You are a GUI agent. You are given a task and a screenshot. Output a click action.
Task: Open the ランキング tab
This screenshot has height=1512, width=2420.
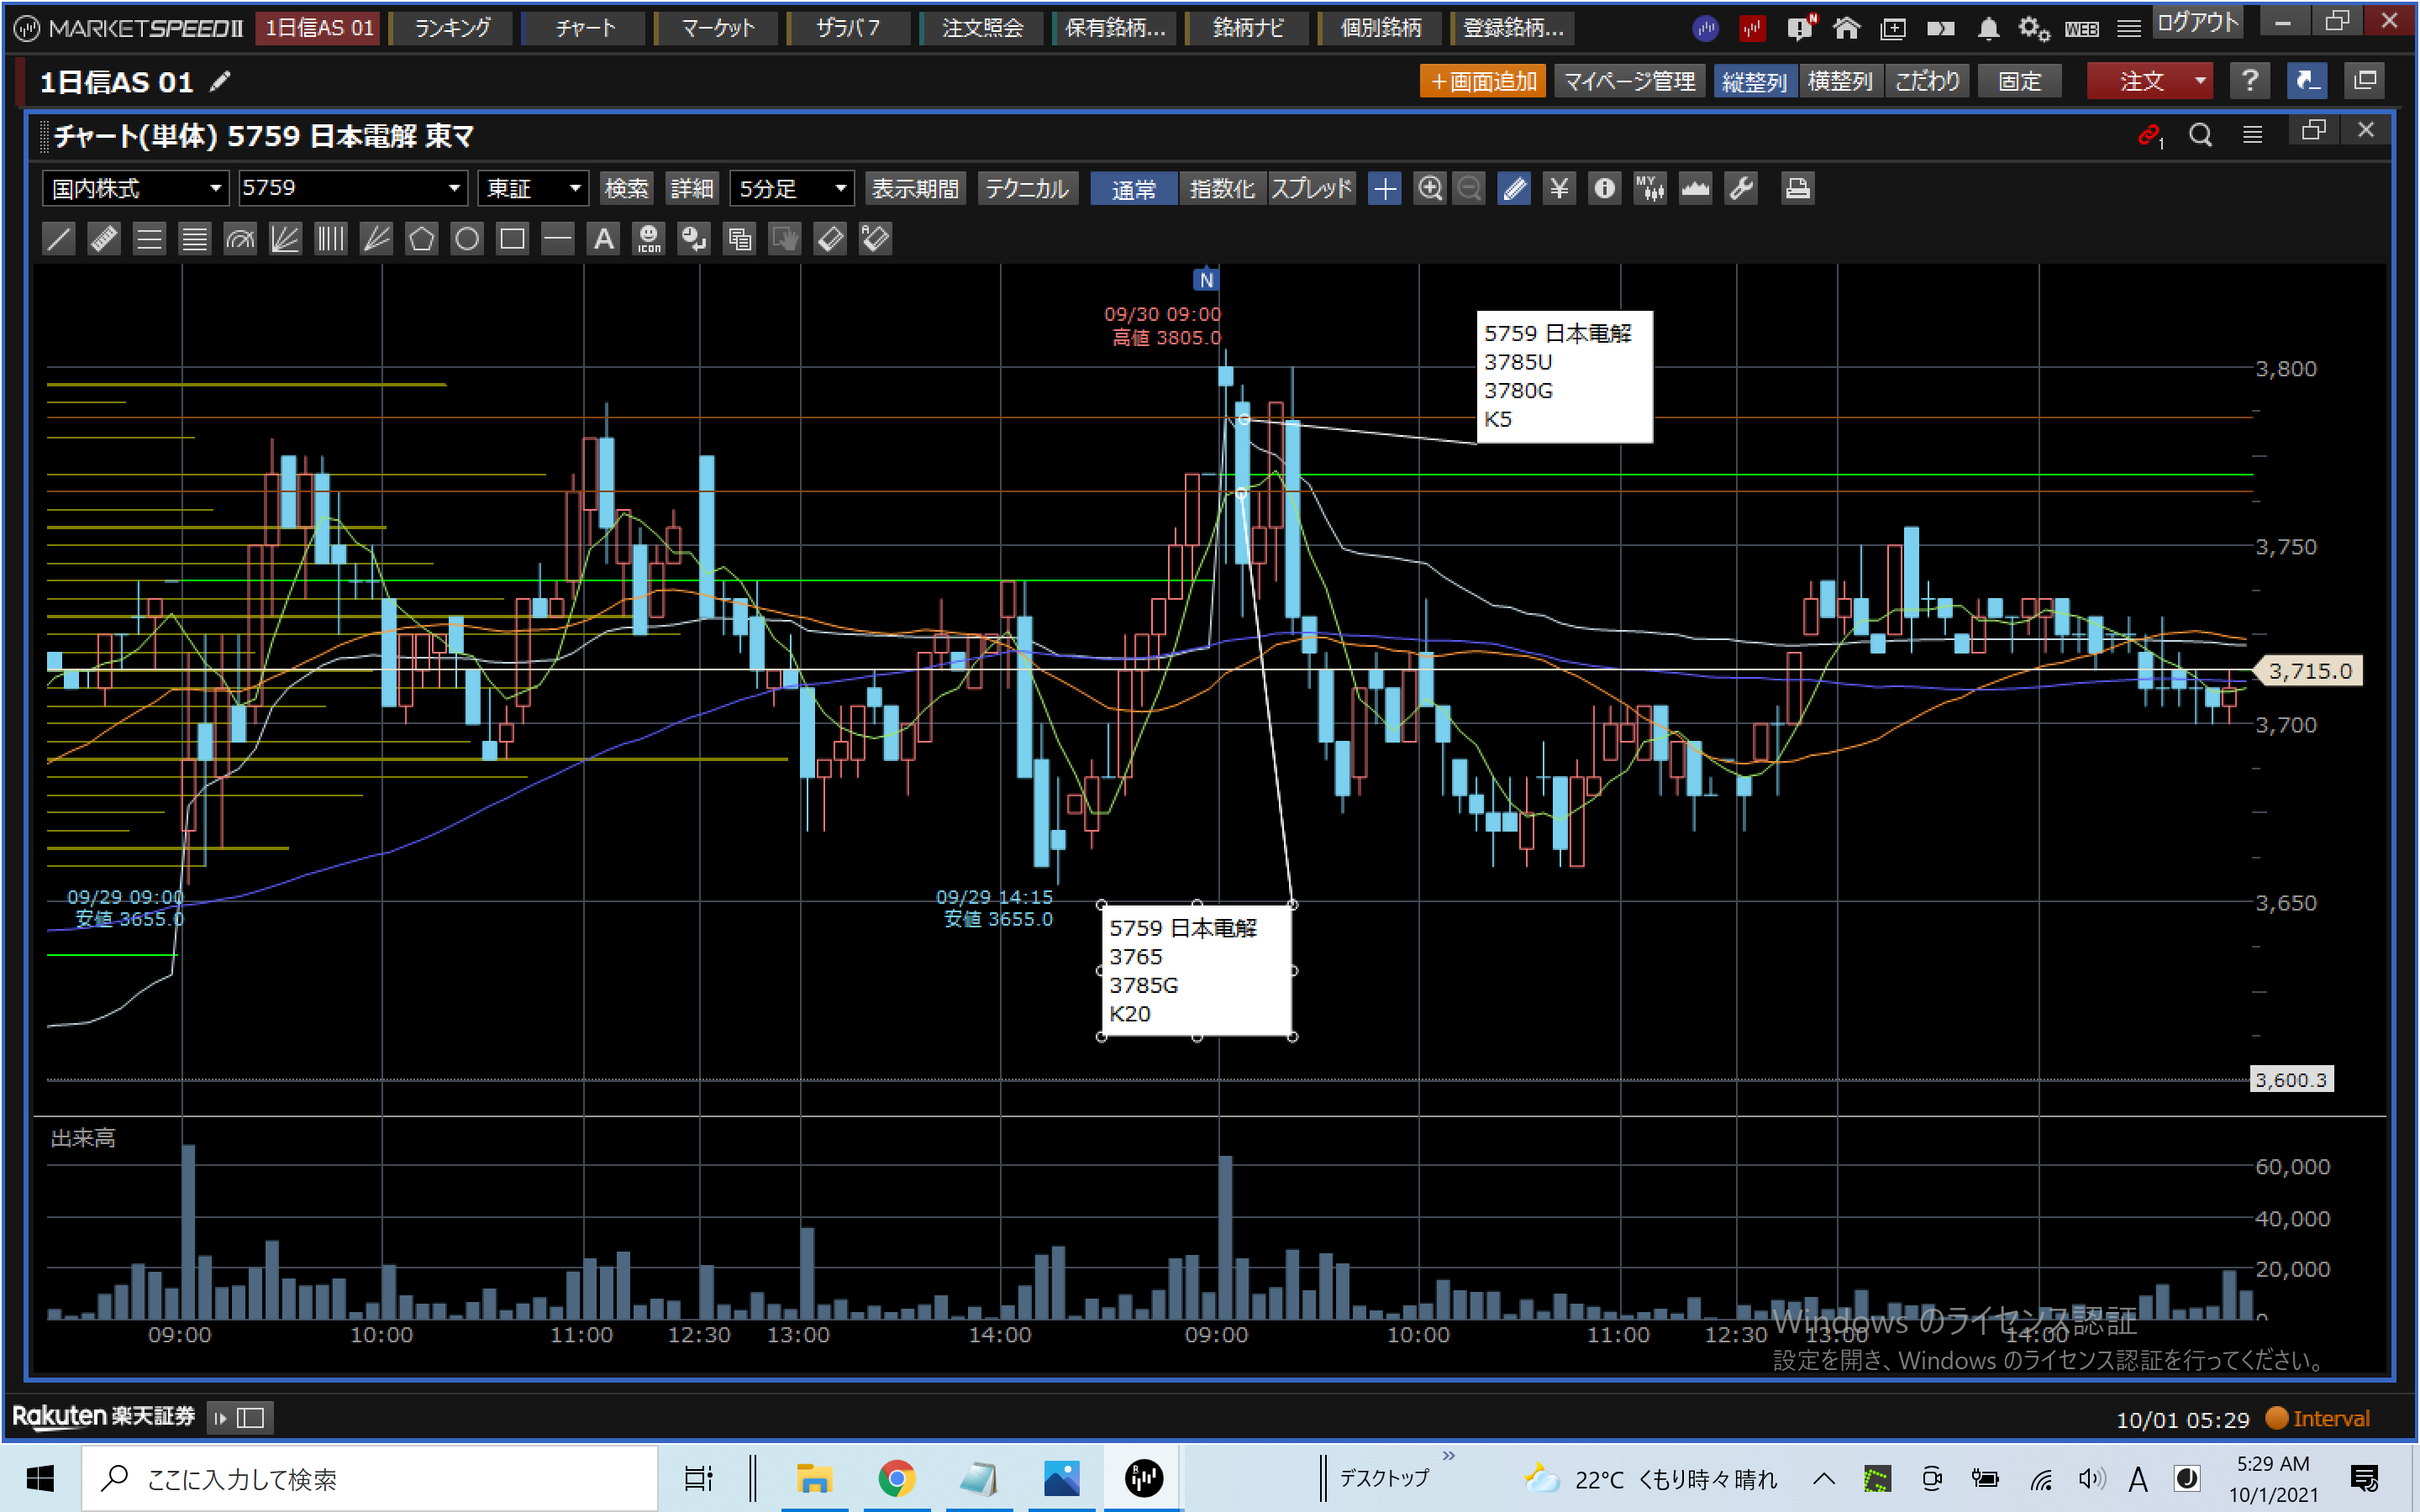(x=452, y=28)
